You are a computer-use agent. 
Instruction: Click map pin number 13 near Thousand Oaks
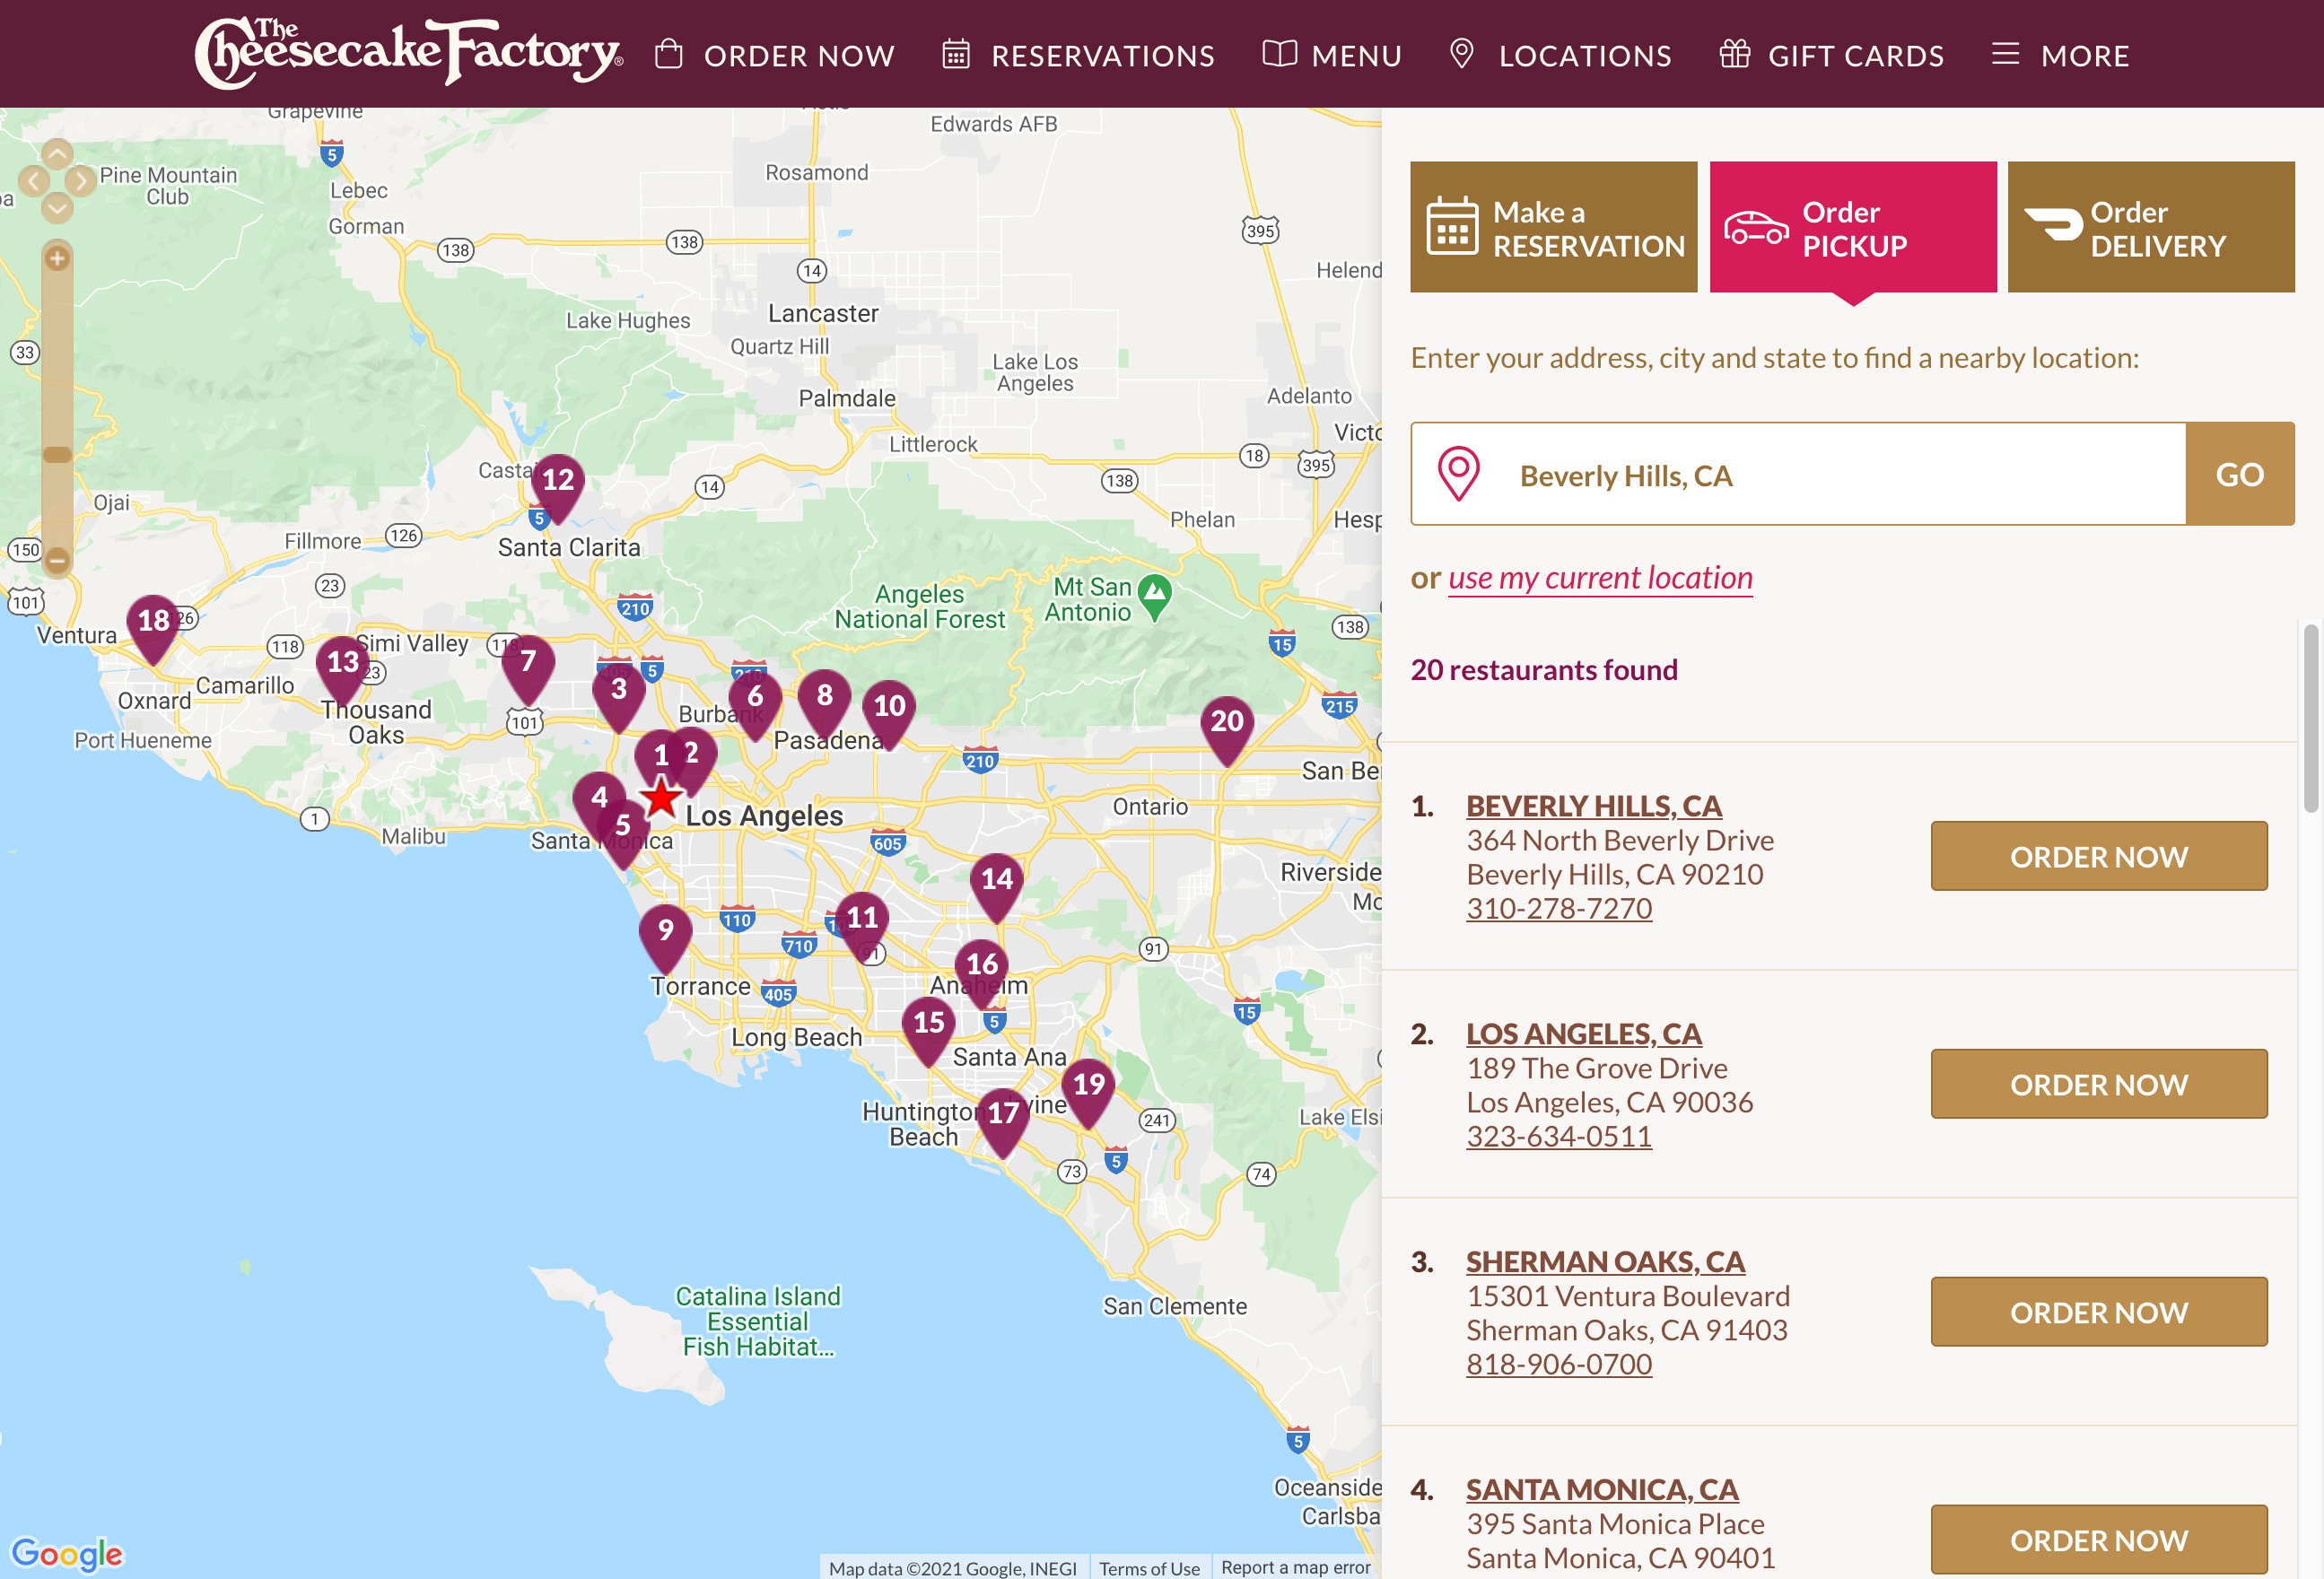342,669
